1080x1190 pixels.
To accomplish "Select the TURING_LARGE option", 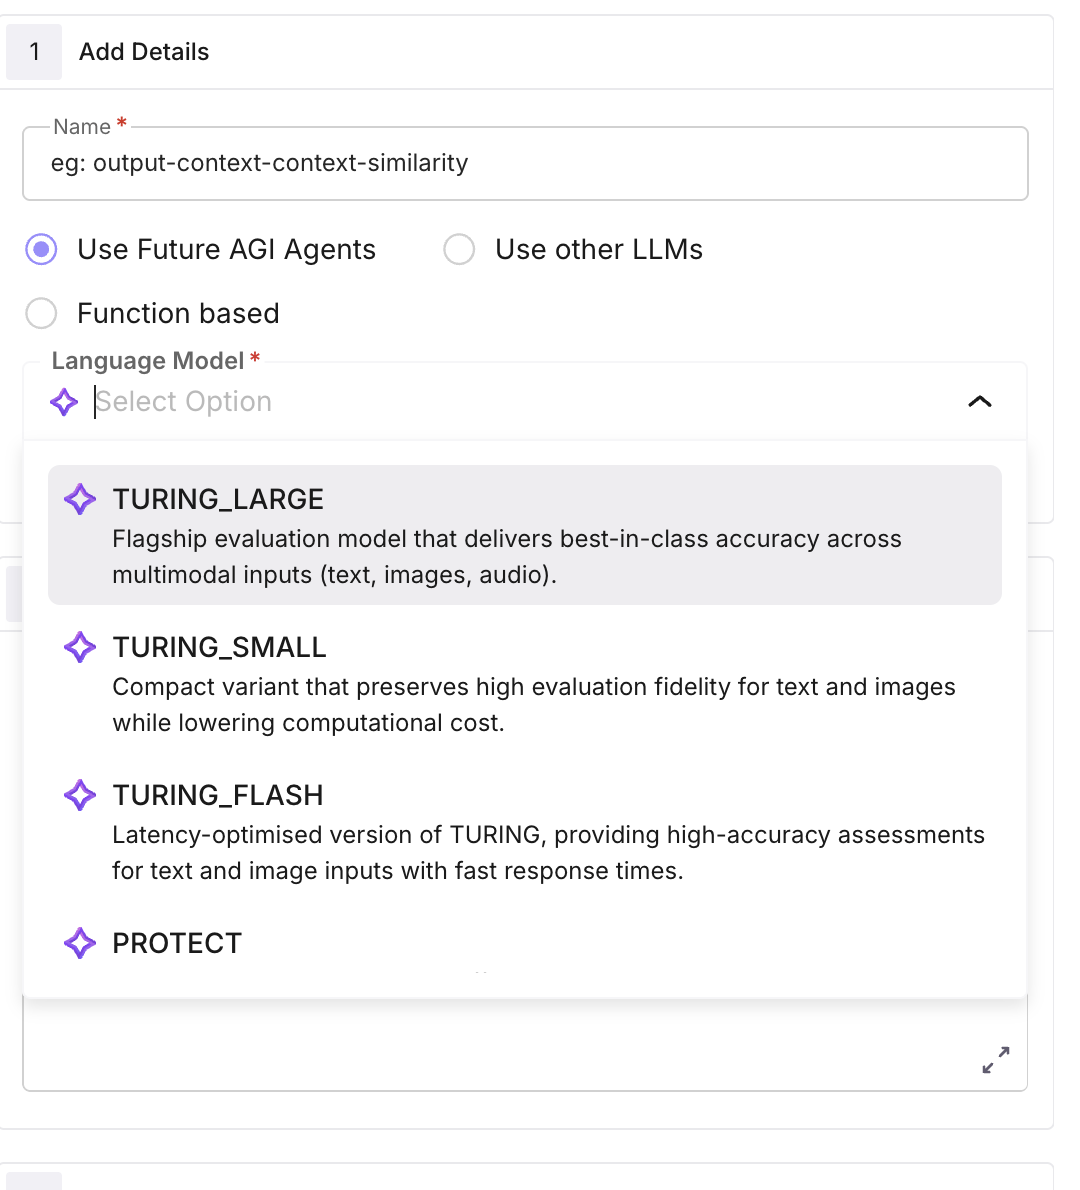I will 218,498.
